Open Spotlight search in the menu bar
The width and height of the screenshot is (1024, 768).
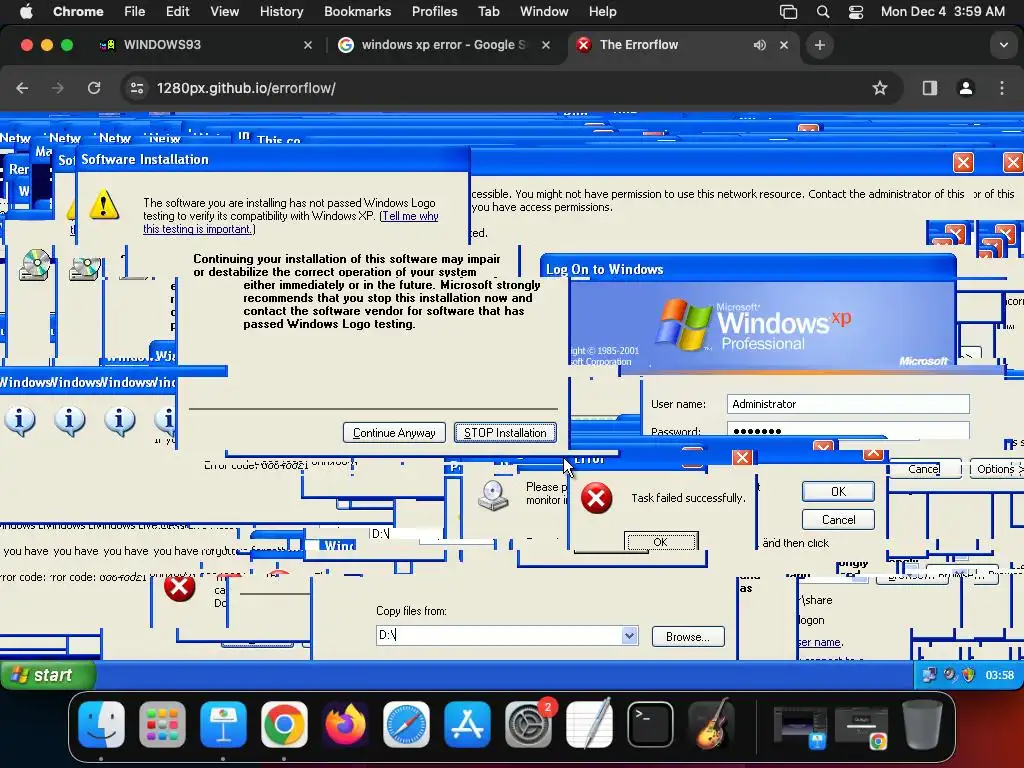823,11
